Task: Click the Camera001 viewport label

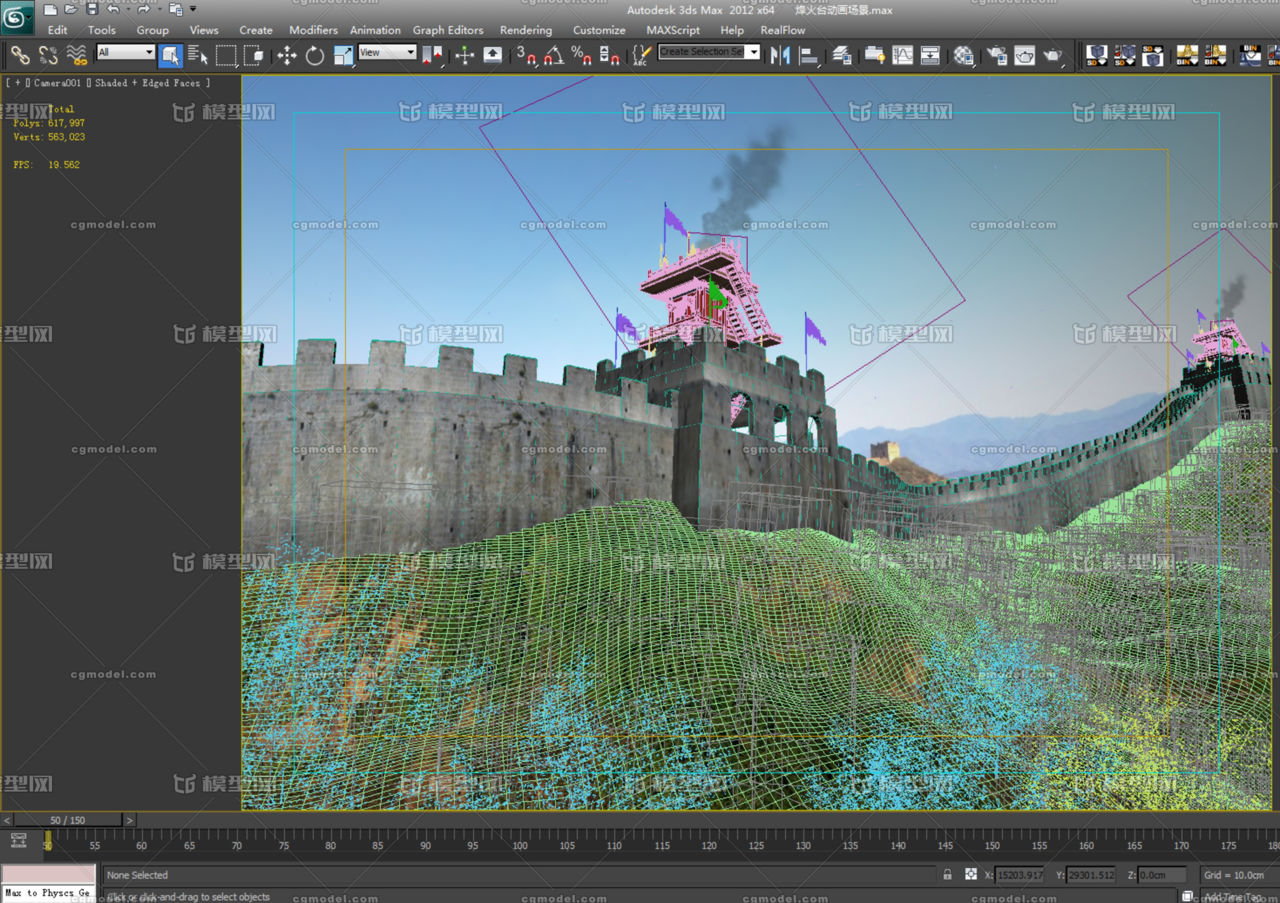Action: tap(57, 83)
